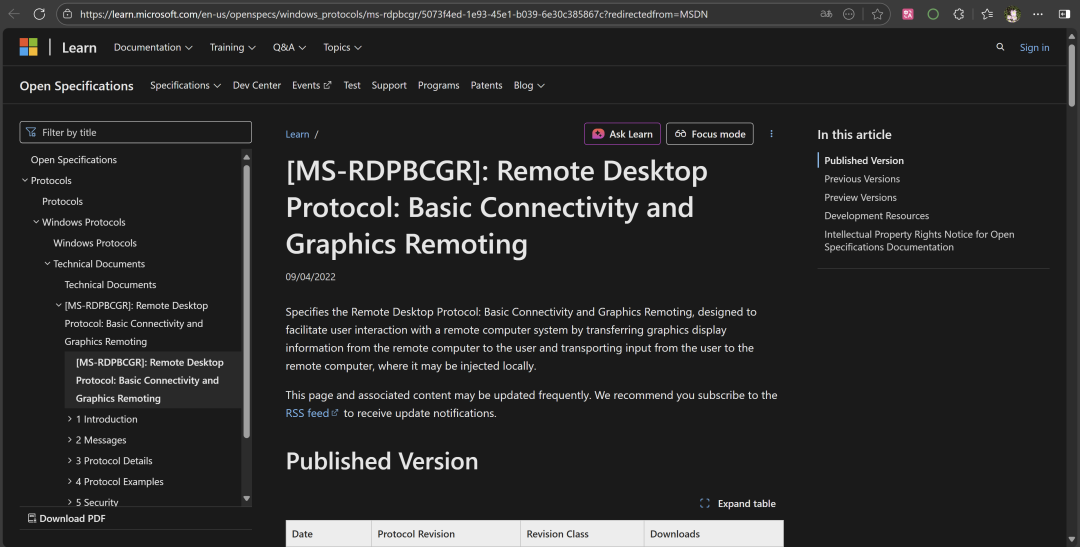The image size is (1080, 547).
Task: Click the browser address bar URL
Action: pyautogui.click(x=393, y=14)
